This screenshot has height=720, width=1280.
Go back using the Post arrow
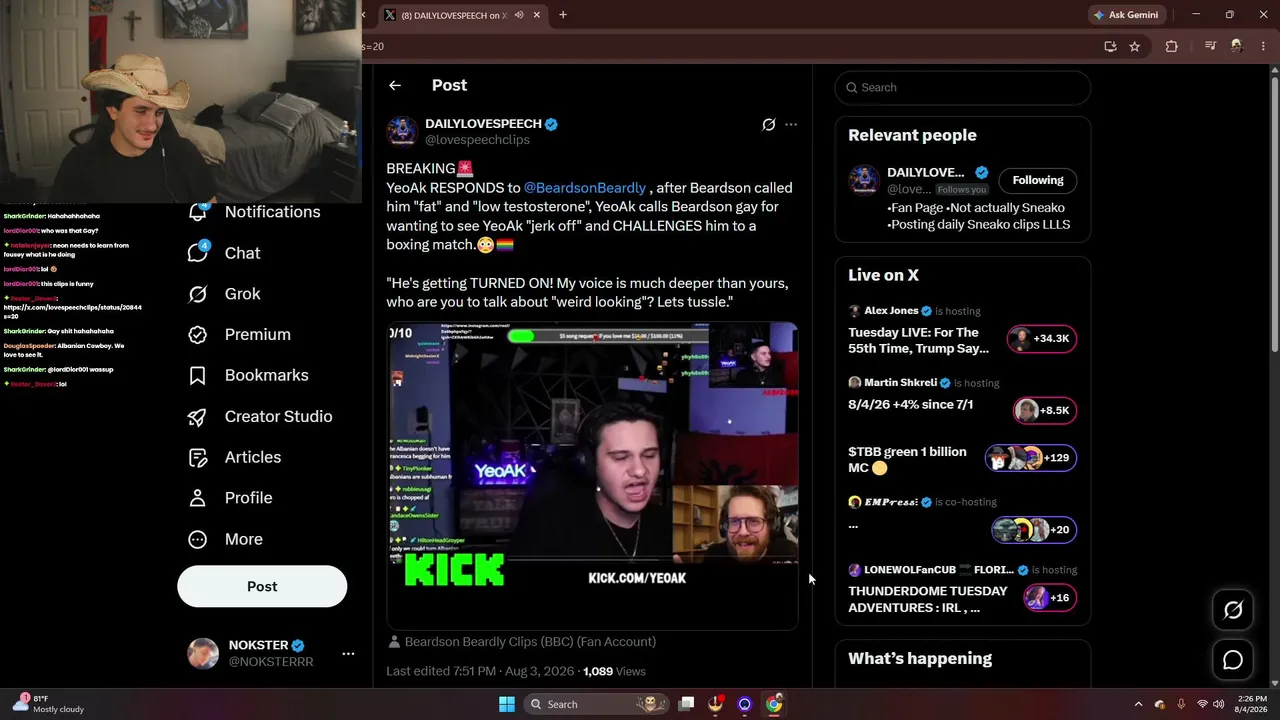pyautogui.click(x=395, y=86)
